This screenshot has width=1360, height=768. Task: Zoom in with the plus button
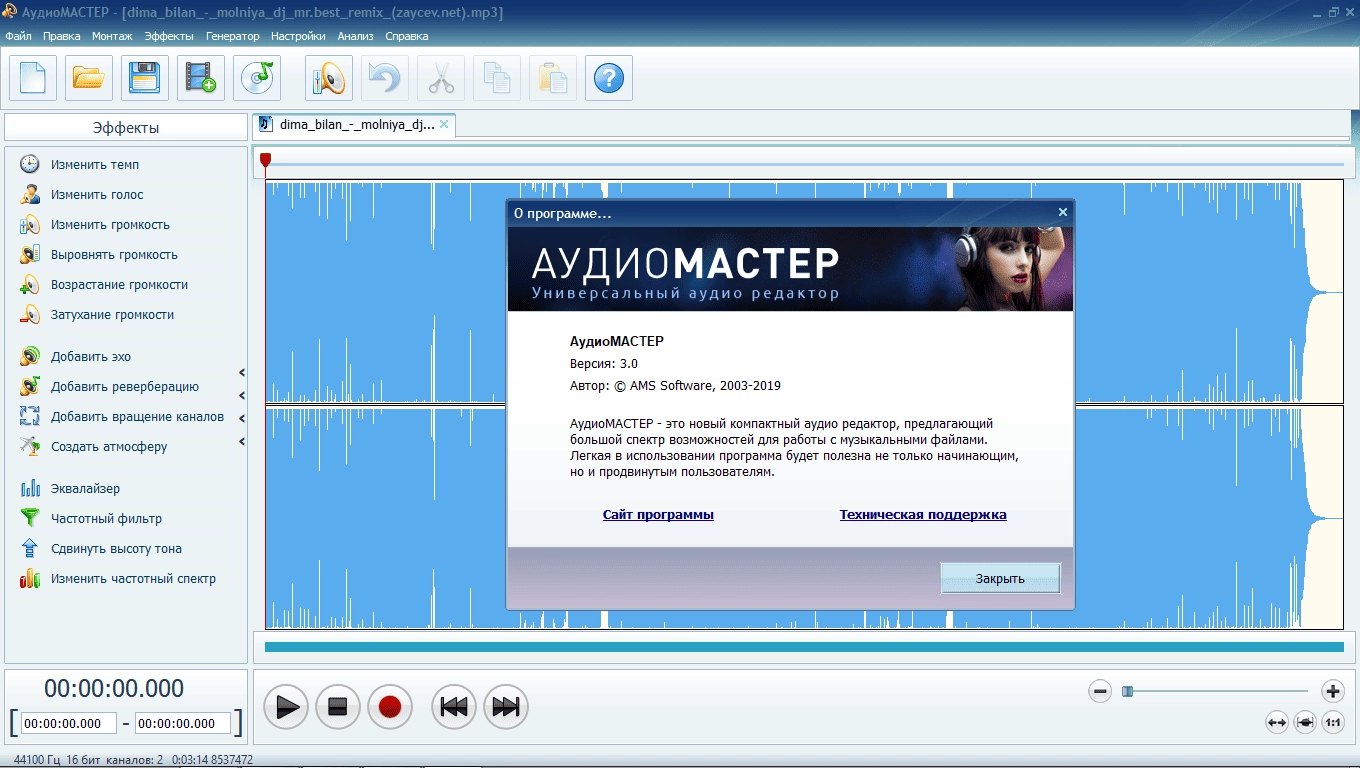tap(1332, 691)
